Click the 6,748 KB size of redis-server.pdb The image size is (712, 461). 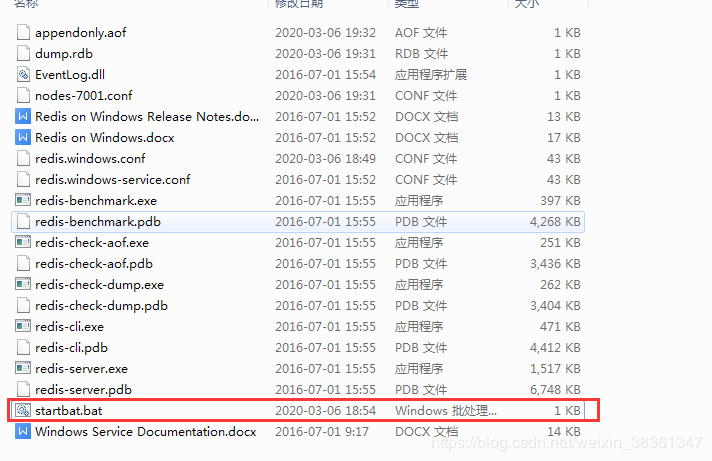point(555,390)
